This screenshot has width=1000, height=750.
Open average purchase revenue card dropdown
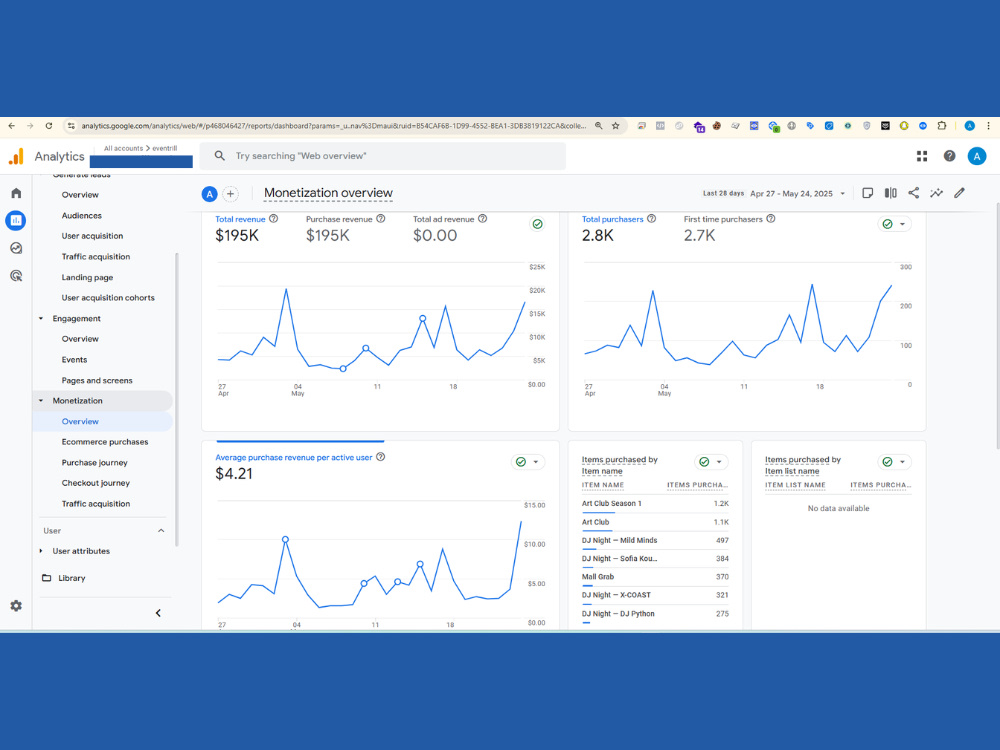pyautogui.click(x=527, y=462)
